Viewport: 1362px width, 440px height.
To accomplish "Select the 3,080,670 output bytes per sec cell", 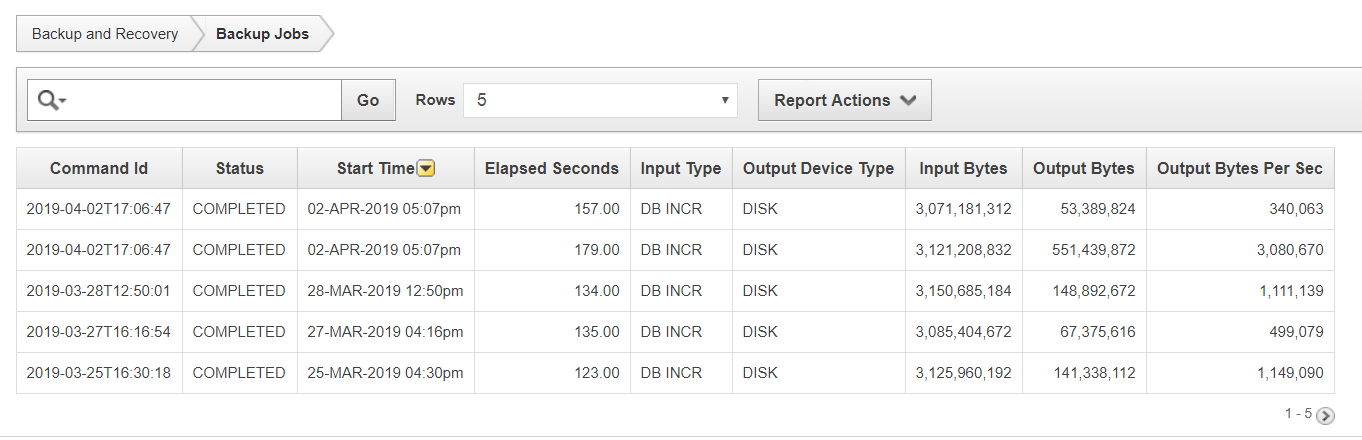I will (1289, 250).
